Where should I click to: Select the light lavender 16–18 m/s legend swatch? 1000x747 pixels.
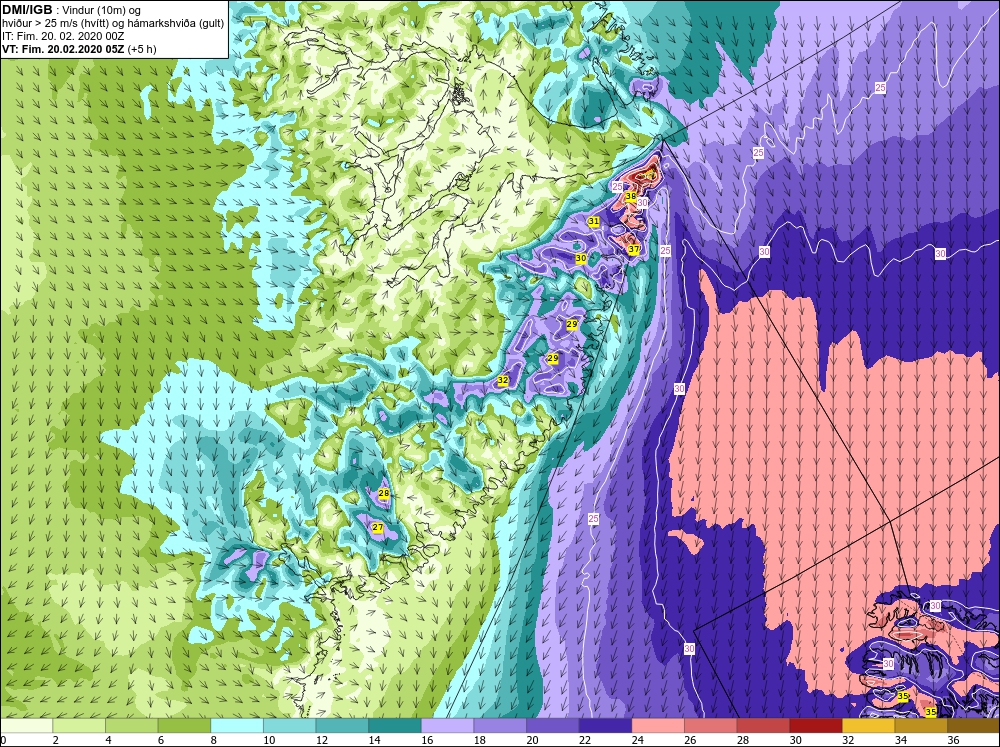(x=448, y=725)
